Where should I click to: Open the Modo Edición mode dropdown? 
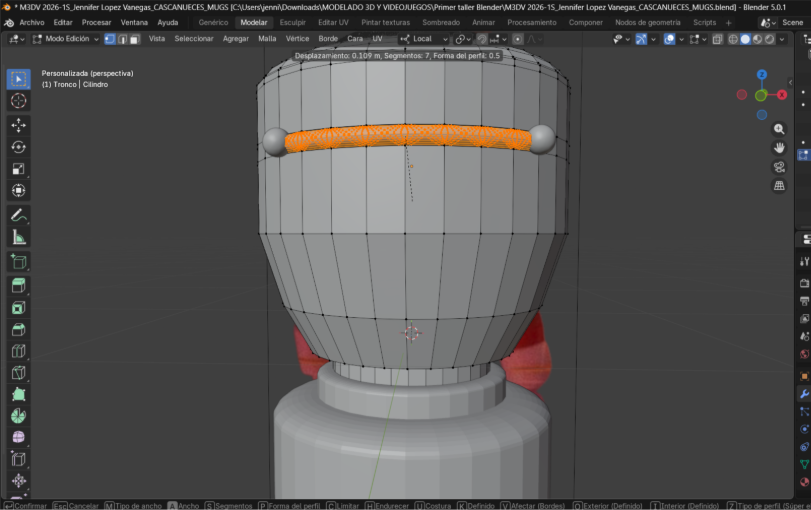(x=66, y=39)
